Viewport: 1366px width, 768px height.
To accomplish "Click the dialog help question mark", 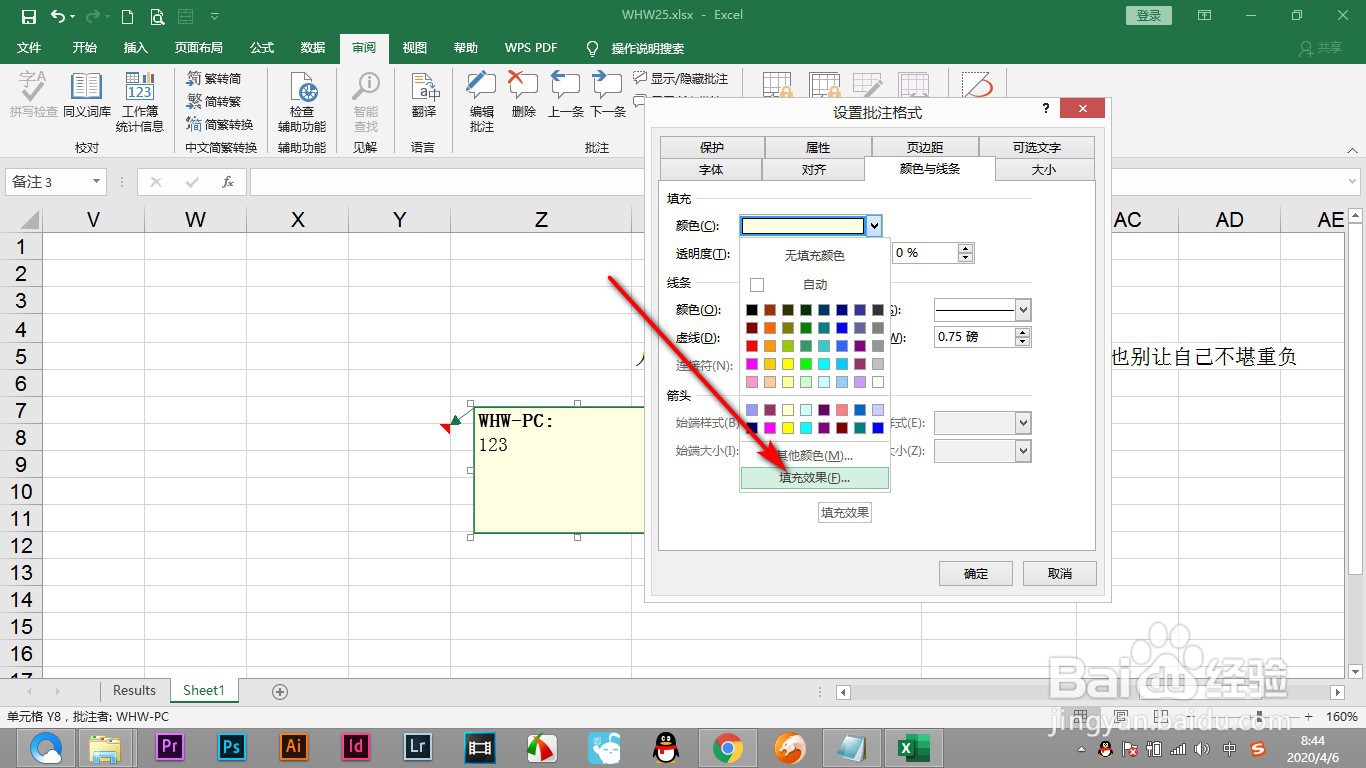I will coord(1046,108).
